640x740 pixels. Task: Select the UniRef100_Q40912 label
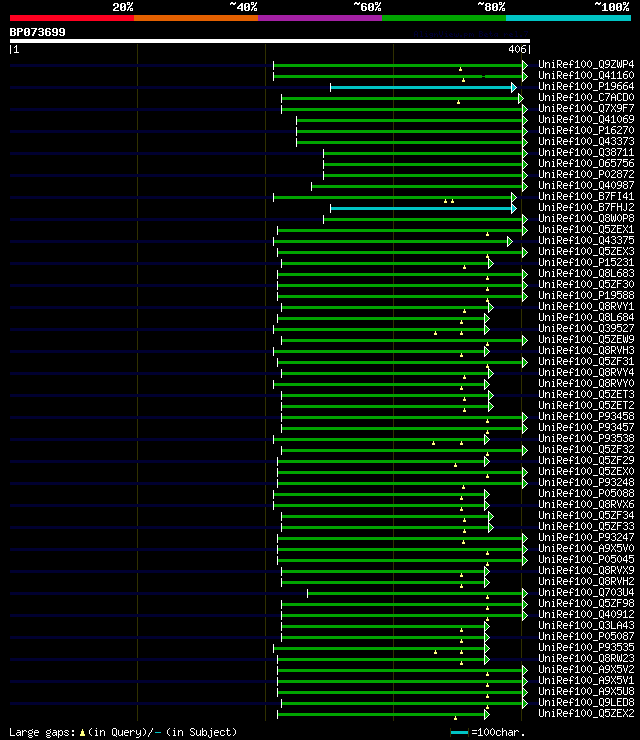pos(586,614)
